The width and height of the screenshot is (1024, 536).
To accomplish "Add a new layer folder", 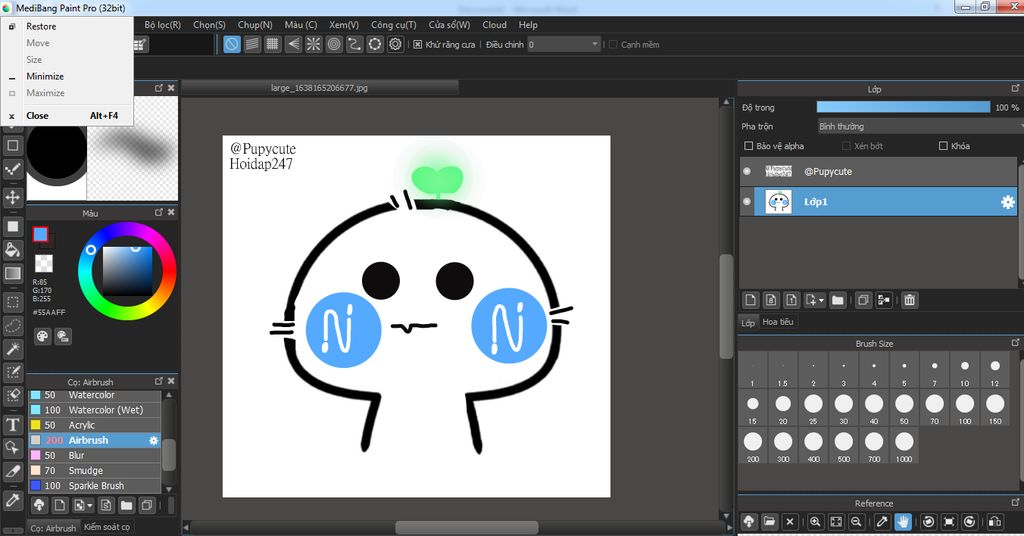I will tap(838, 300).
